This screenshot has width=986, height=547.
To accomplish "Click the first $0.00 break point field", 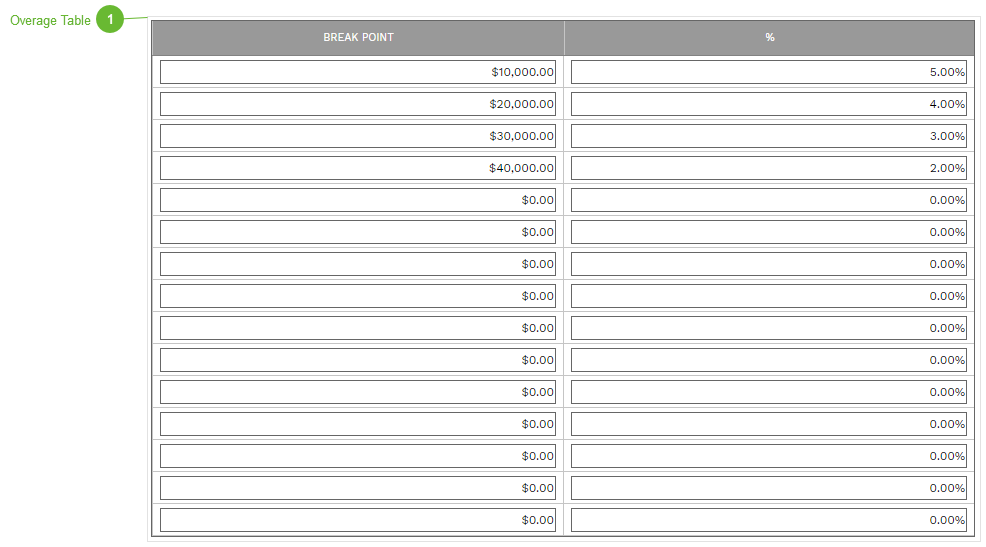I will [358, 200].
